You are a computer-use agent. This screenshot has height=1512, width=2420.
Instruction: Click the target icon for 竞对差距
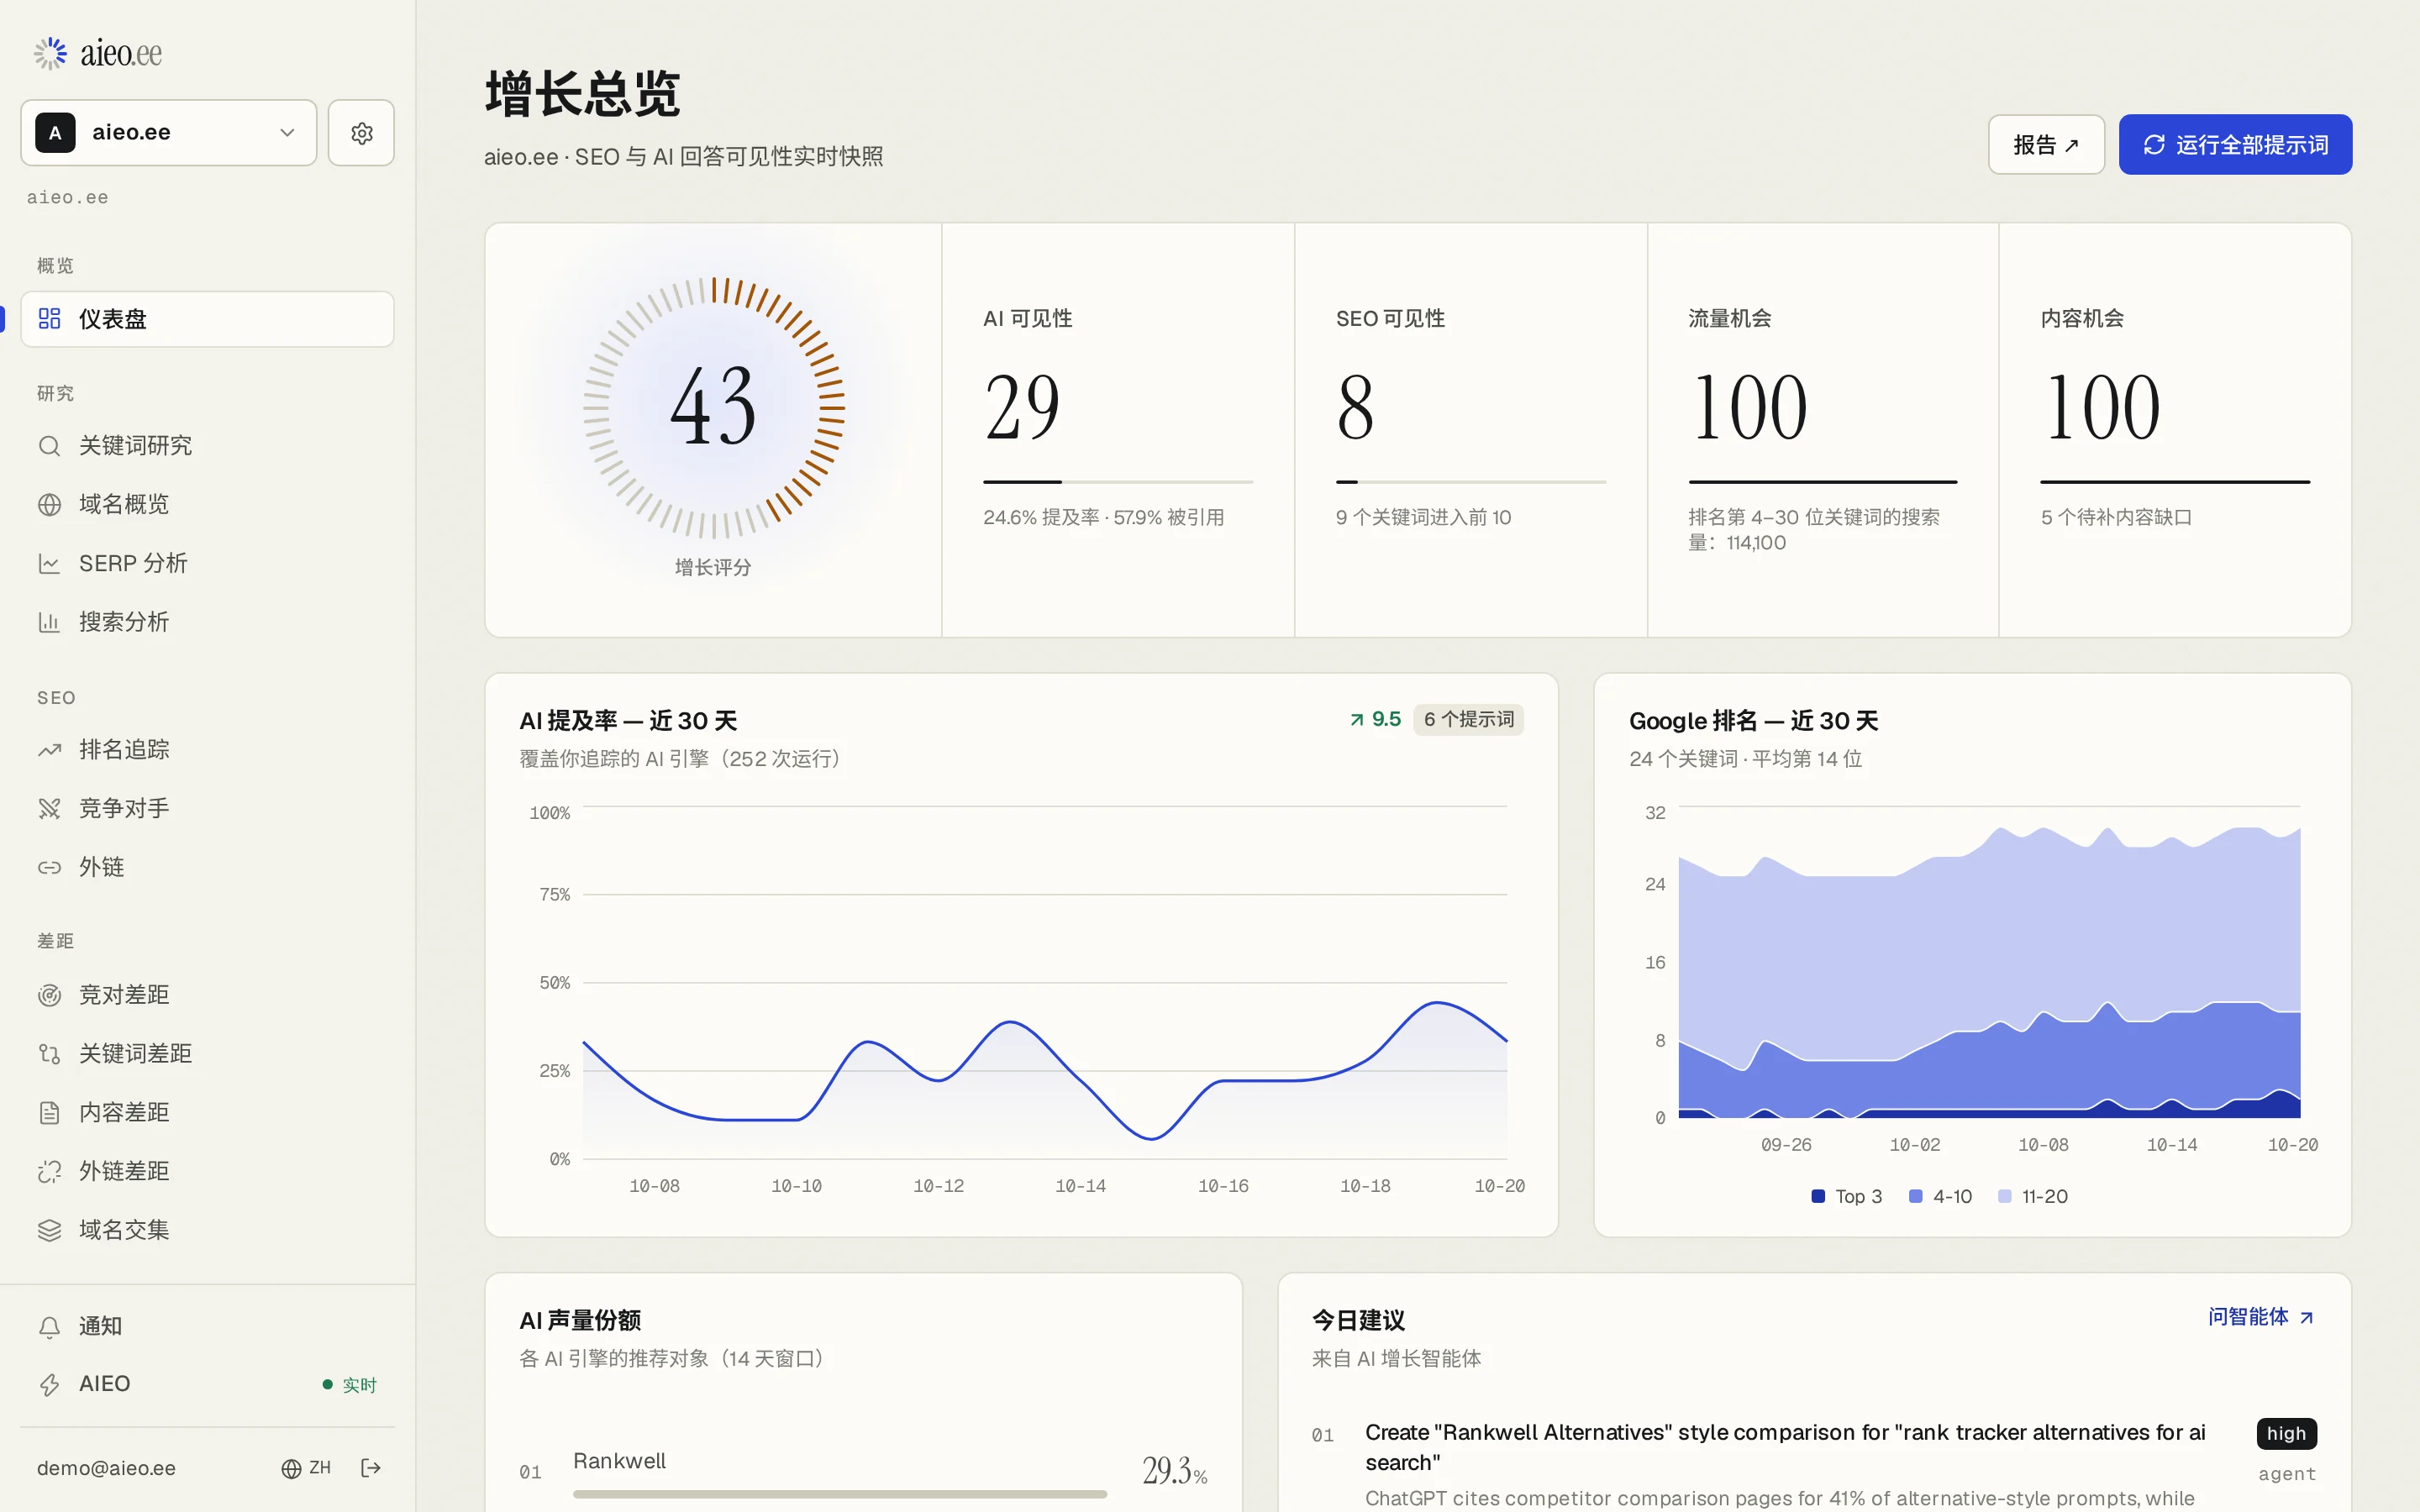click(49, 995)
